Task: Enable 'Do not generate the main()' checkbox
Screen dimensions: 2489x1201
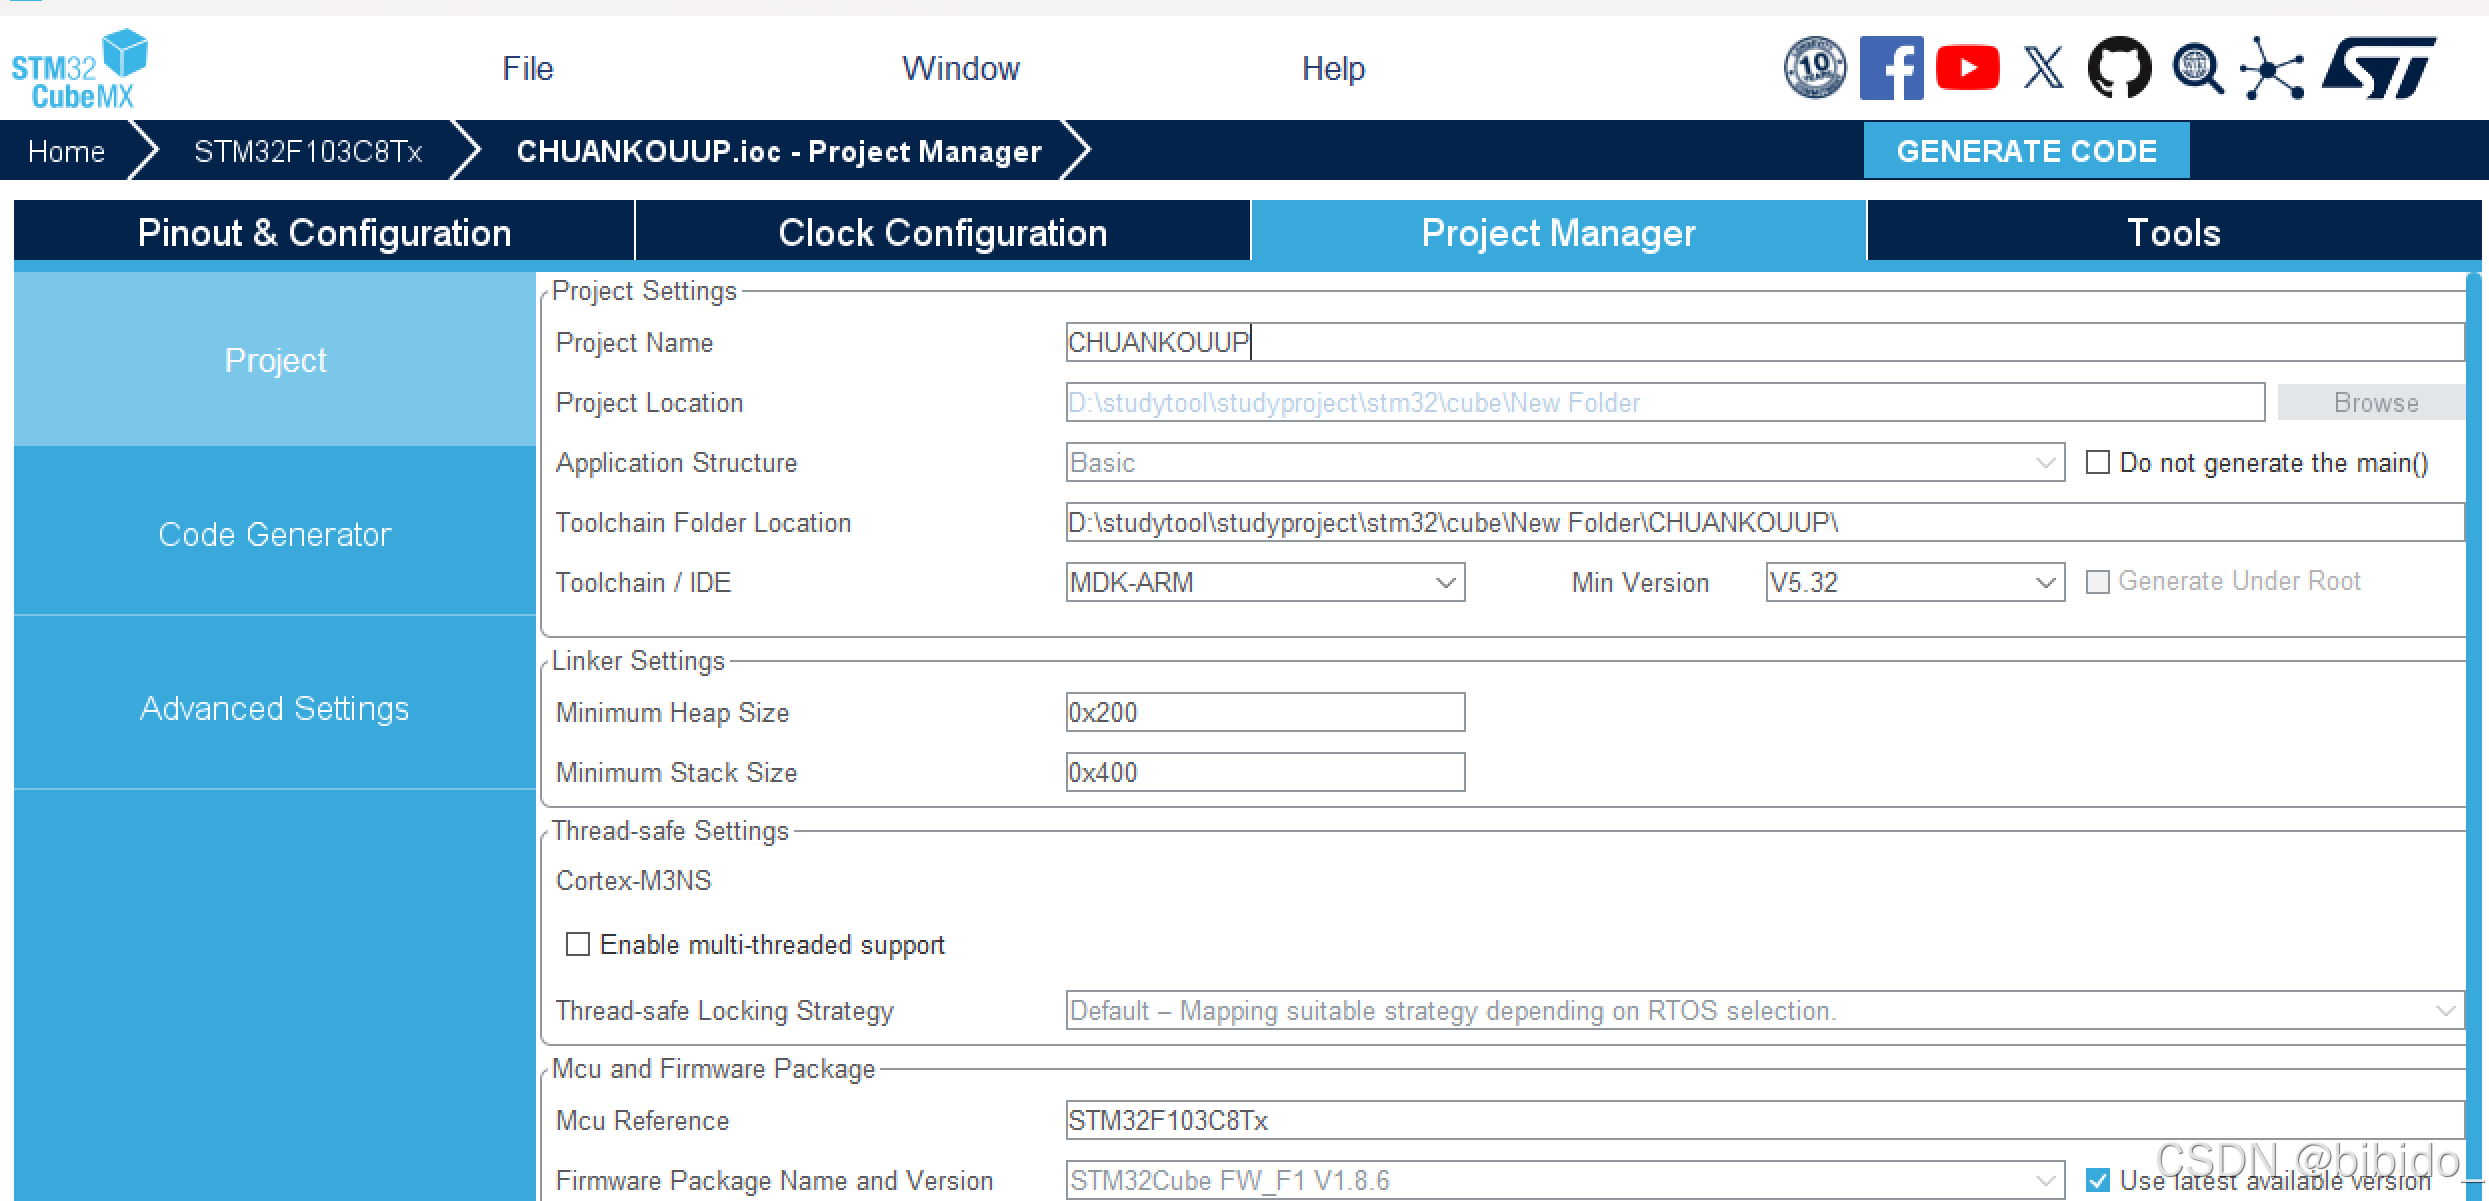Action: coord(2097,463)
